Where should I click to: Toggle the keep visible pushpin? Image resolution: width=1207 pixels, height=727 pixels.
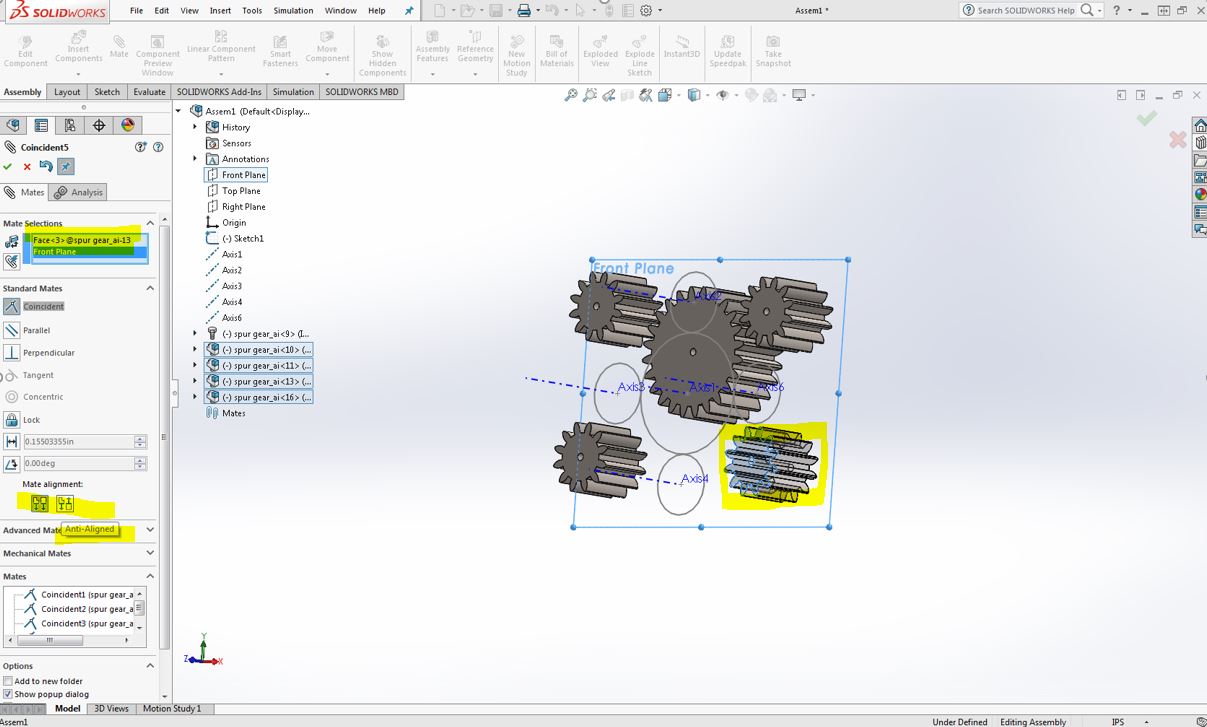point(65,167)
